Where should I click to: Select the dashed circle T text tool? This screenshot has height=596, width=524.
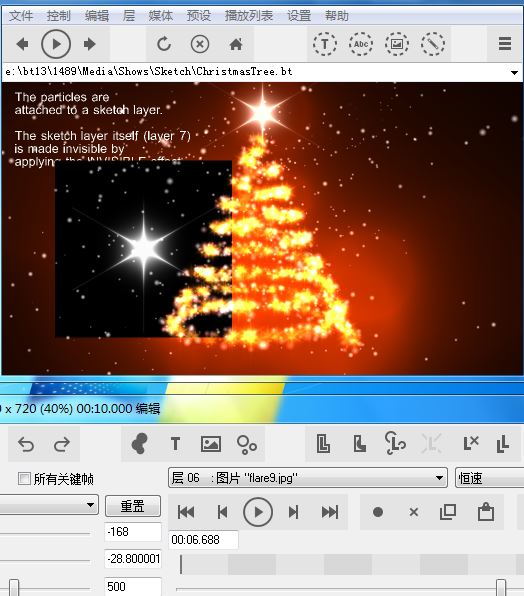[325, 44]
